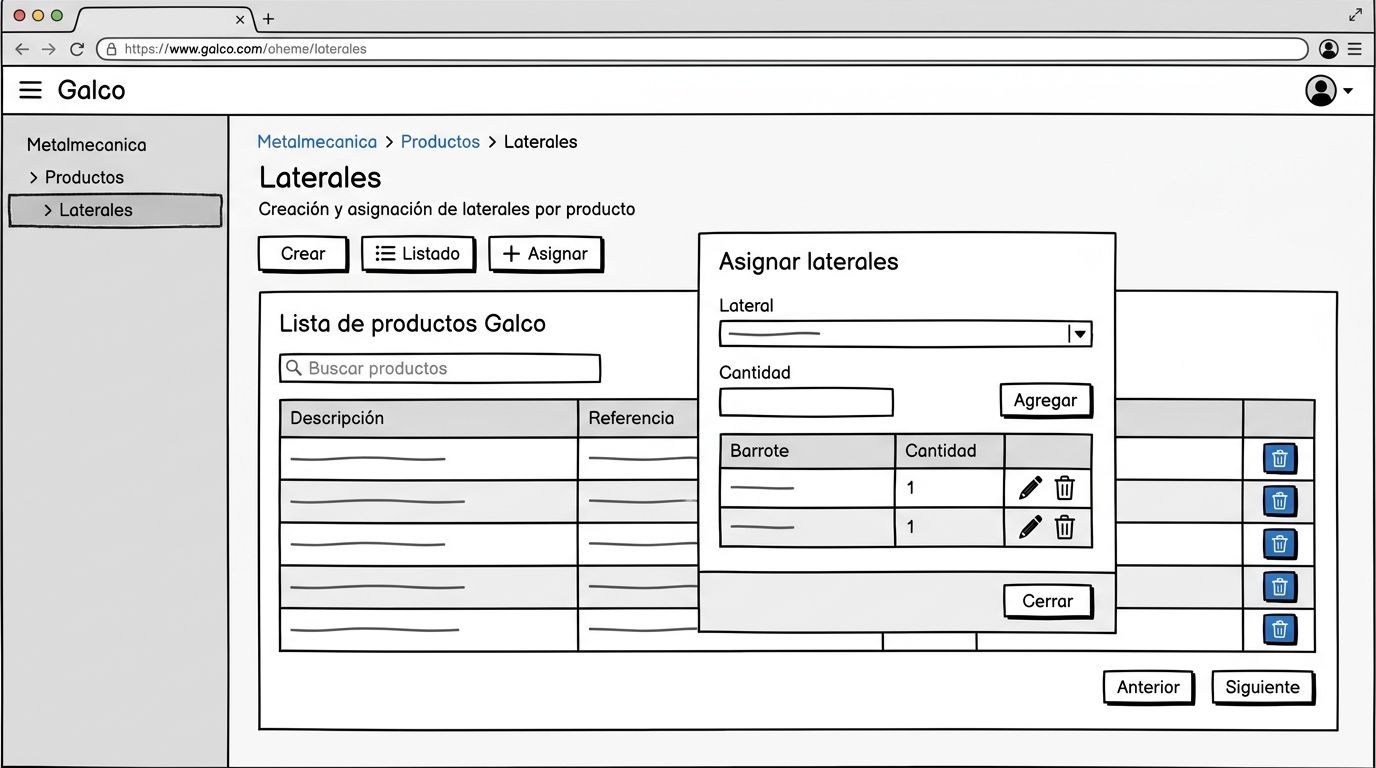This screenshot has width=1376, height=768.
Task: Go to the next page with Siguiente
Action: click(x=1262, y=688)
